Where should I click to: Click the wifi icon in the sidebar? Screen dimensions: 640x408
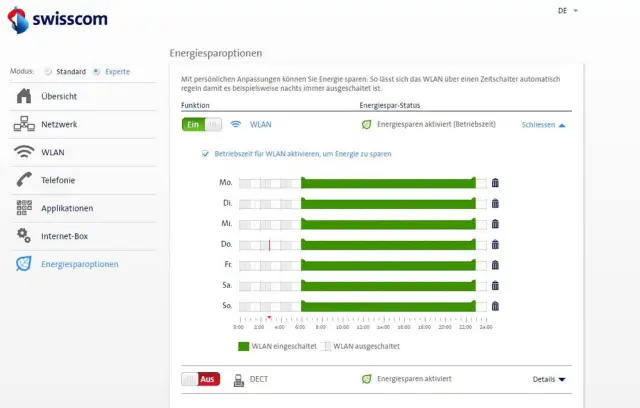(x=24, y=152)
